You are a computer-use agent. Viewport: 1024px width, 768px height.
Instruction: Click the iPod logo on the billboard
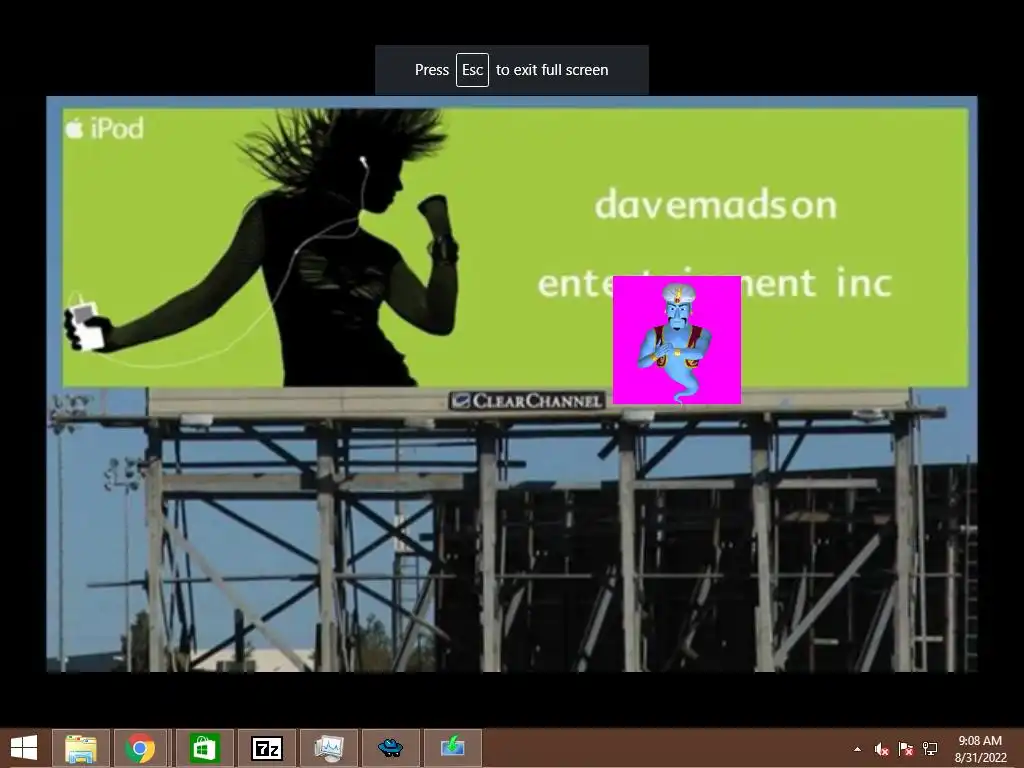(x=104, y=128)
